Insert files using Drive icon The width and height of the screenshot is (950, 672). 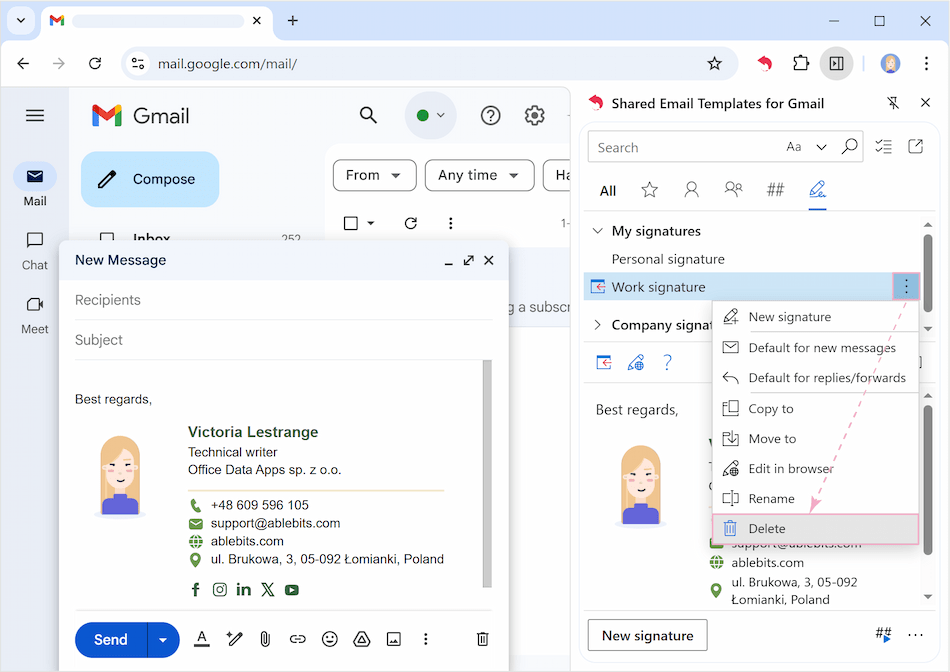click(362, 639)
